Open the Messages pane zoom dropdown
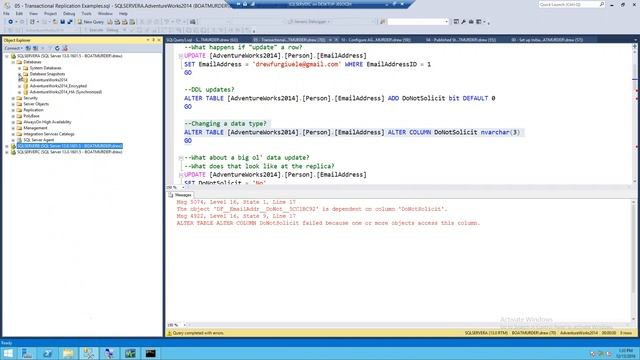Image resolution: width=640 pixels, height=360 pixels. click(x=184, y=325)
